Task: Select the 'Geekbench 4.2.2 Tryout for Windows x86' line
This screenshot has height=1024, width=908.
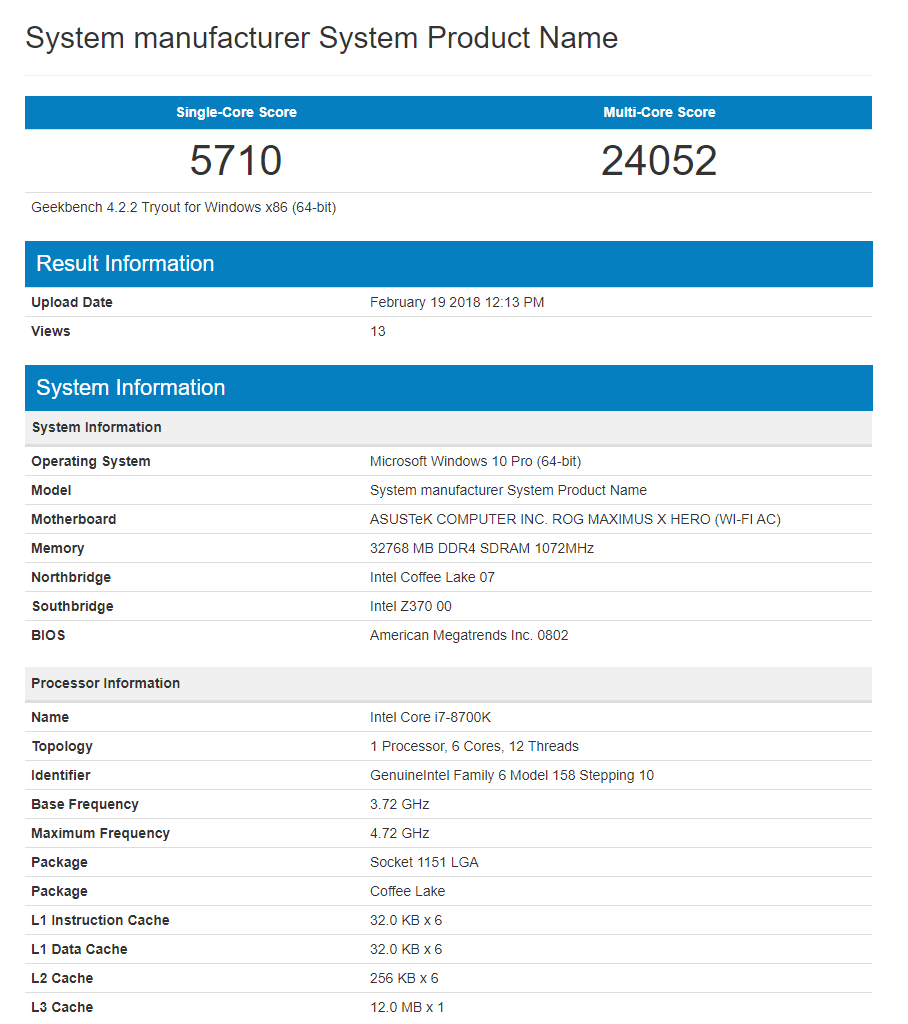Action: 184,208
